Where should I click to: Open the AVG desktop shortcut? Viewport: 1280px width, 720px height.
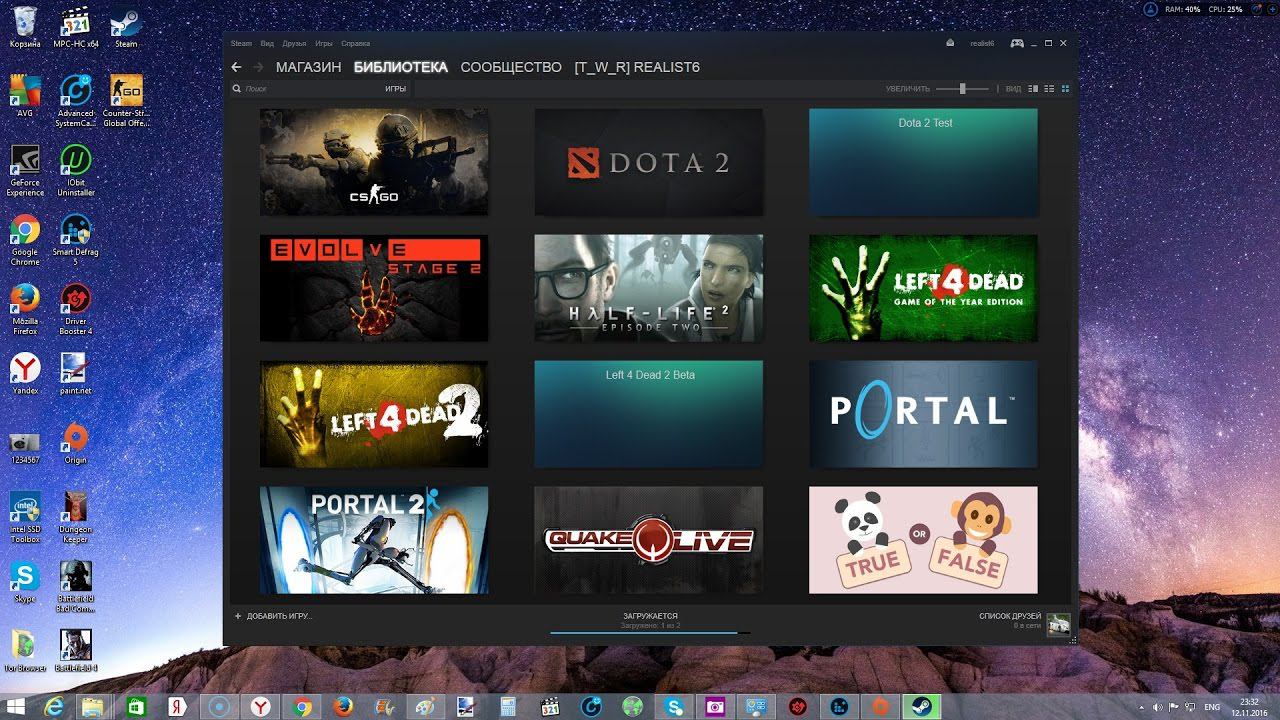click(25, 96)
